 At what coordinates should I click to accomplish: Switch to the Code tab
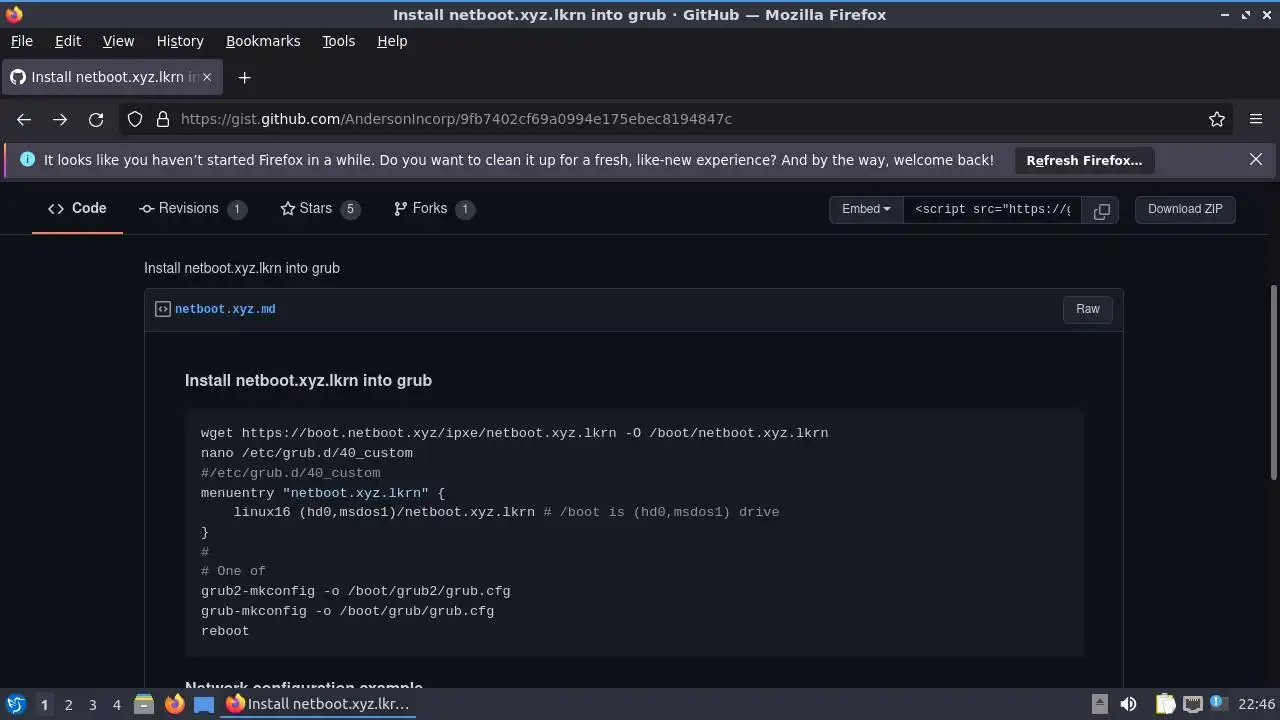point(77,208)
